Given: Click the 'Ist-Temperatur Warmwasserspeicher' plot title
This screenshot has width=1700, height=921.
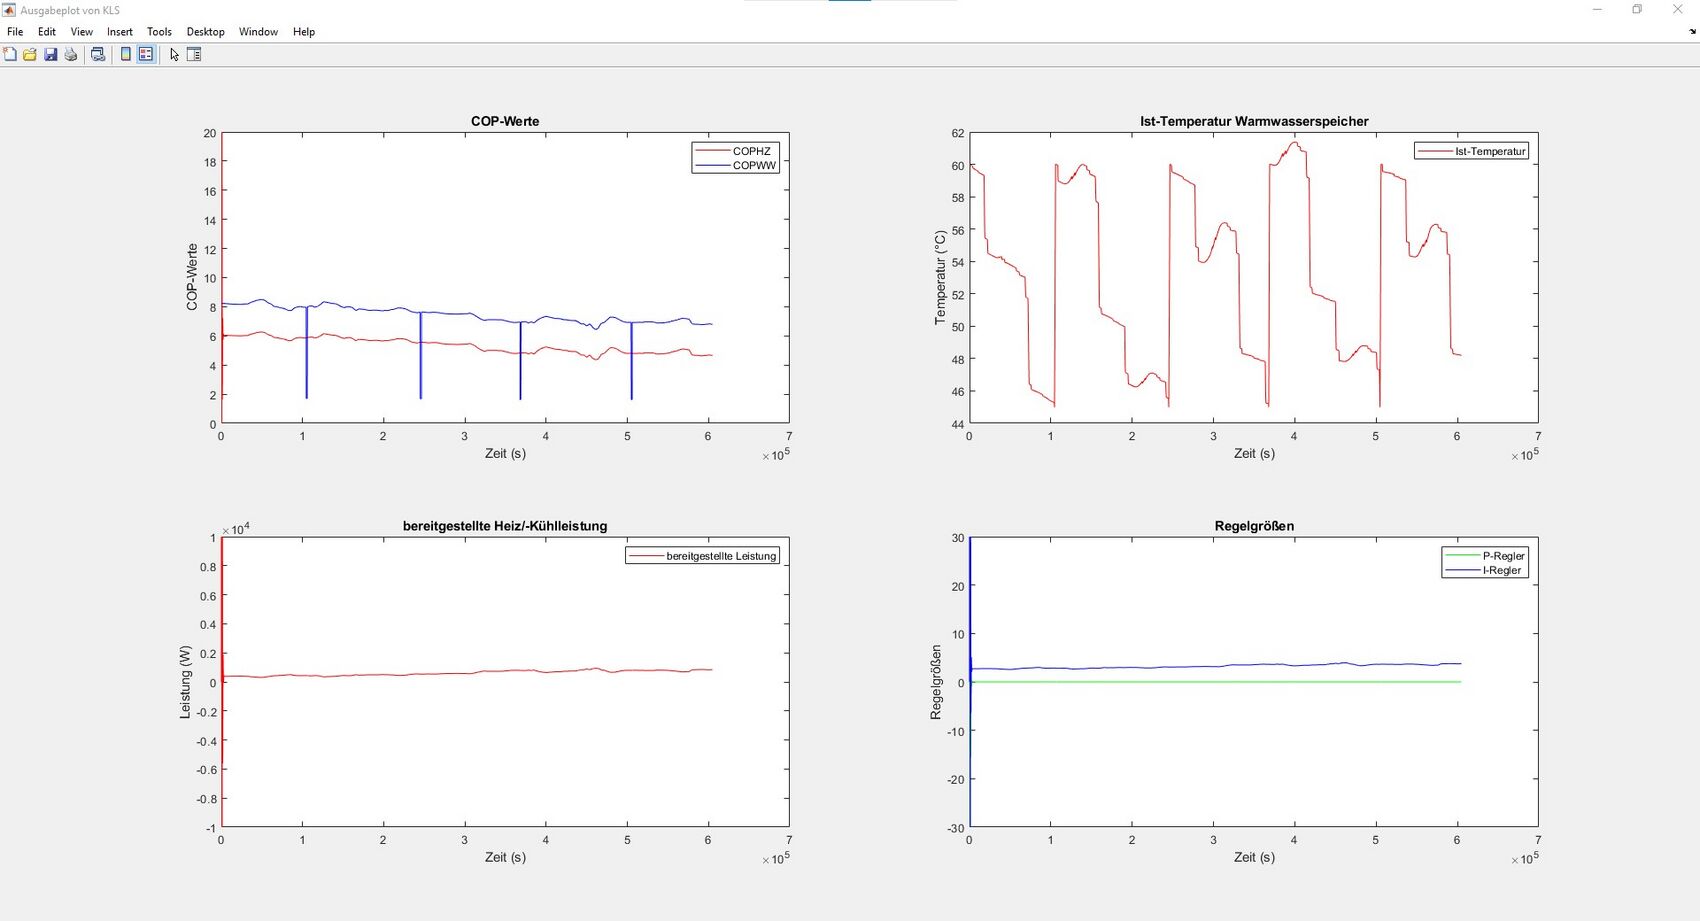Looking at the screenshot, I should coord(1254,121).
